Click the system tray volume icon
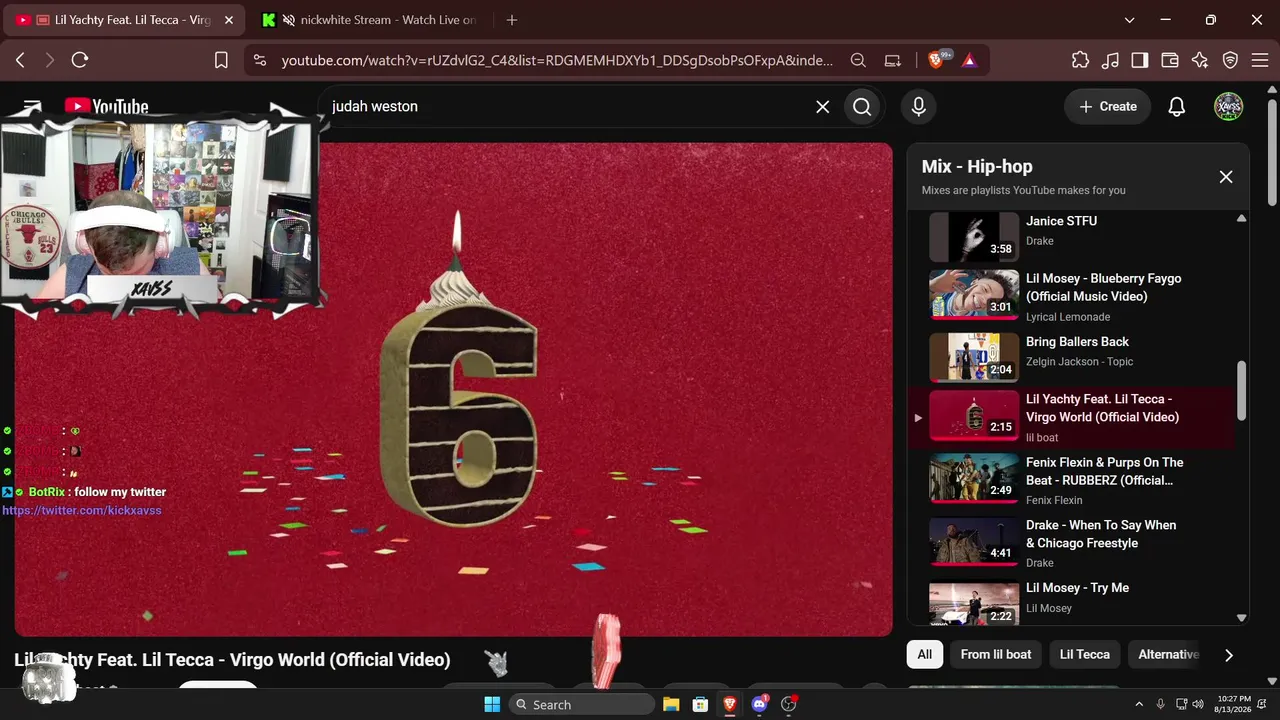This screenshot has height=720, width=1280. click(x=1198, y=704)
